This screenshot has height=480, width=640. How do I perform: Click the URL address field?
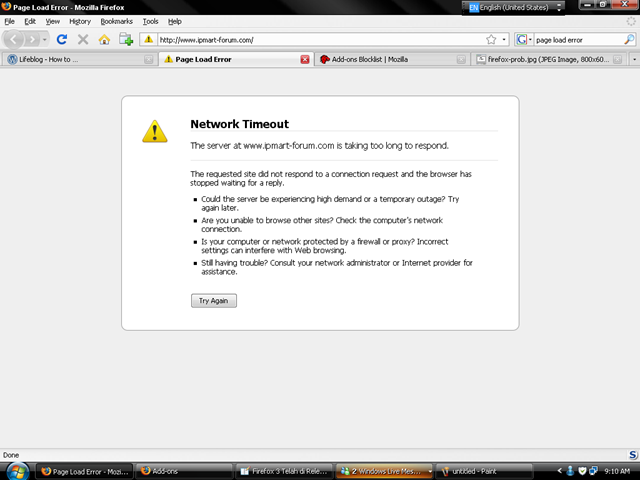click(x=320, y=39)
